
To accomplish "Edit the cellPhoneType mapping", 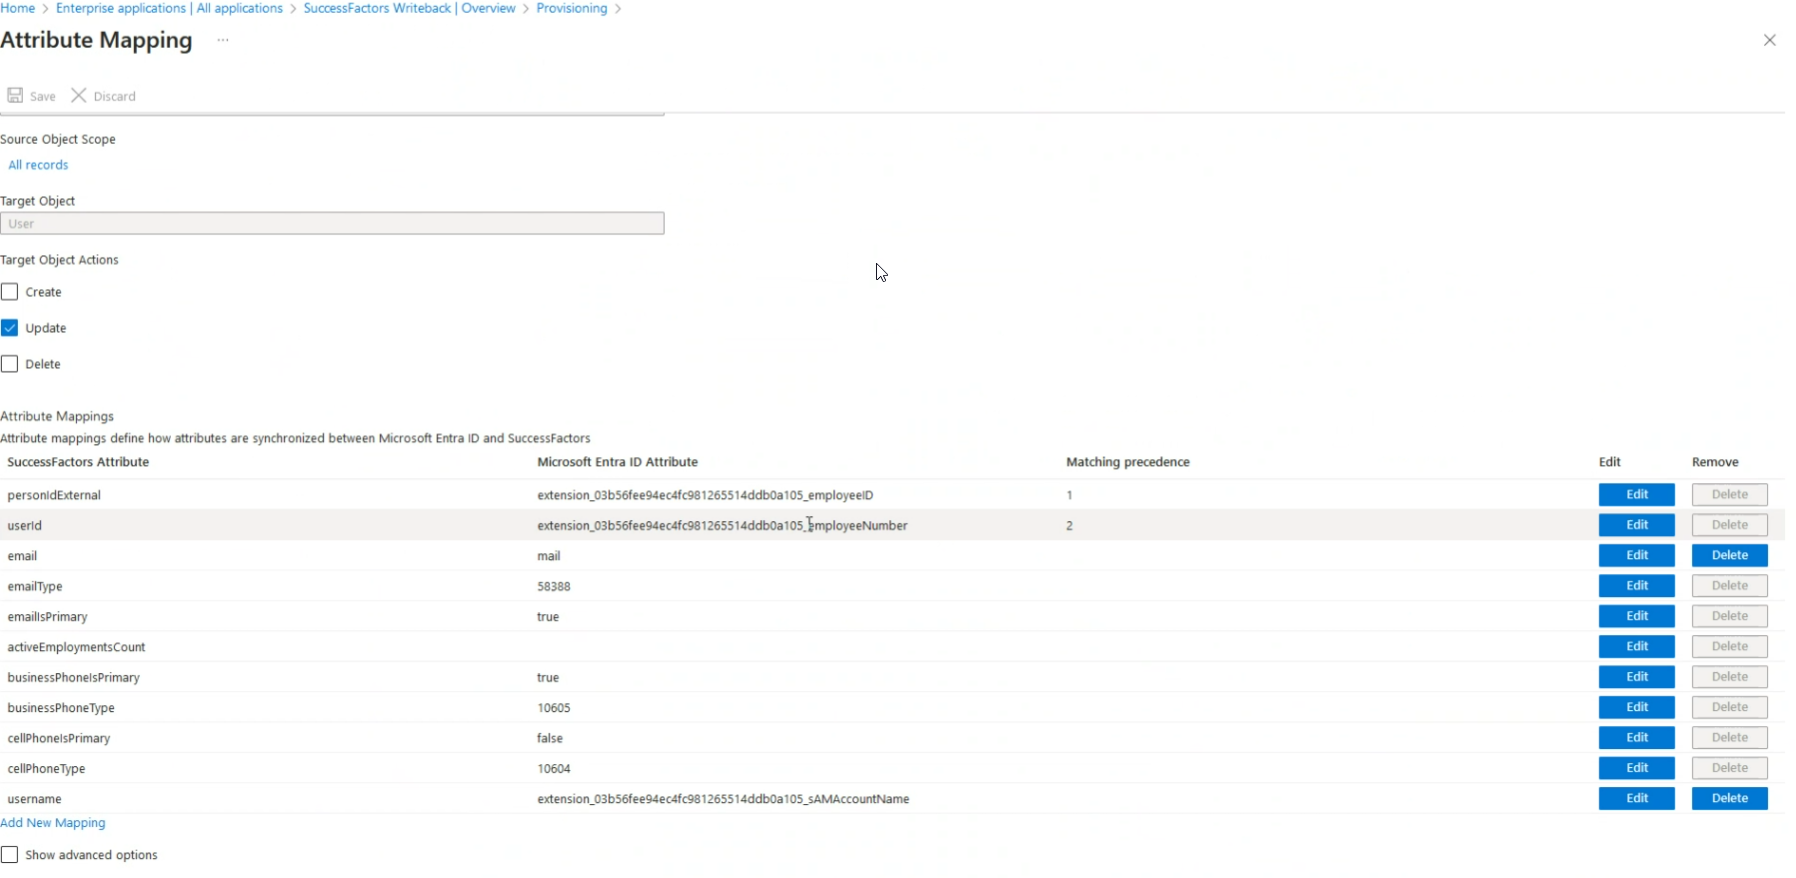I will [x=1636, y=768].
